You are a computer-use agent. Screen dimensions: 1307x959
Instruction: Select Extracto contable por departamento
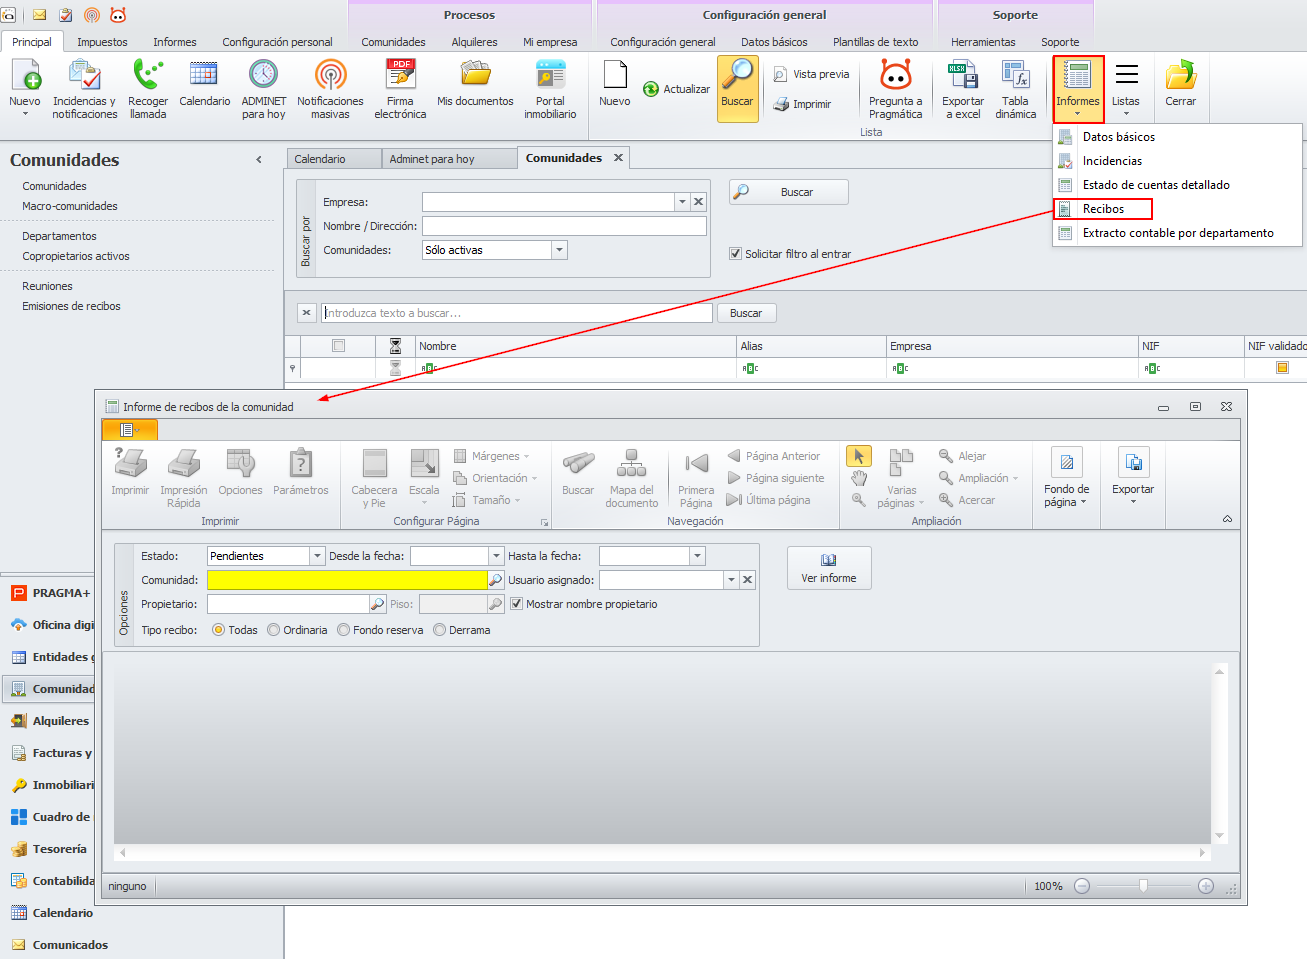pos(1178,233)
